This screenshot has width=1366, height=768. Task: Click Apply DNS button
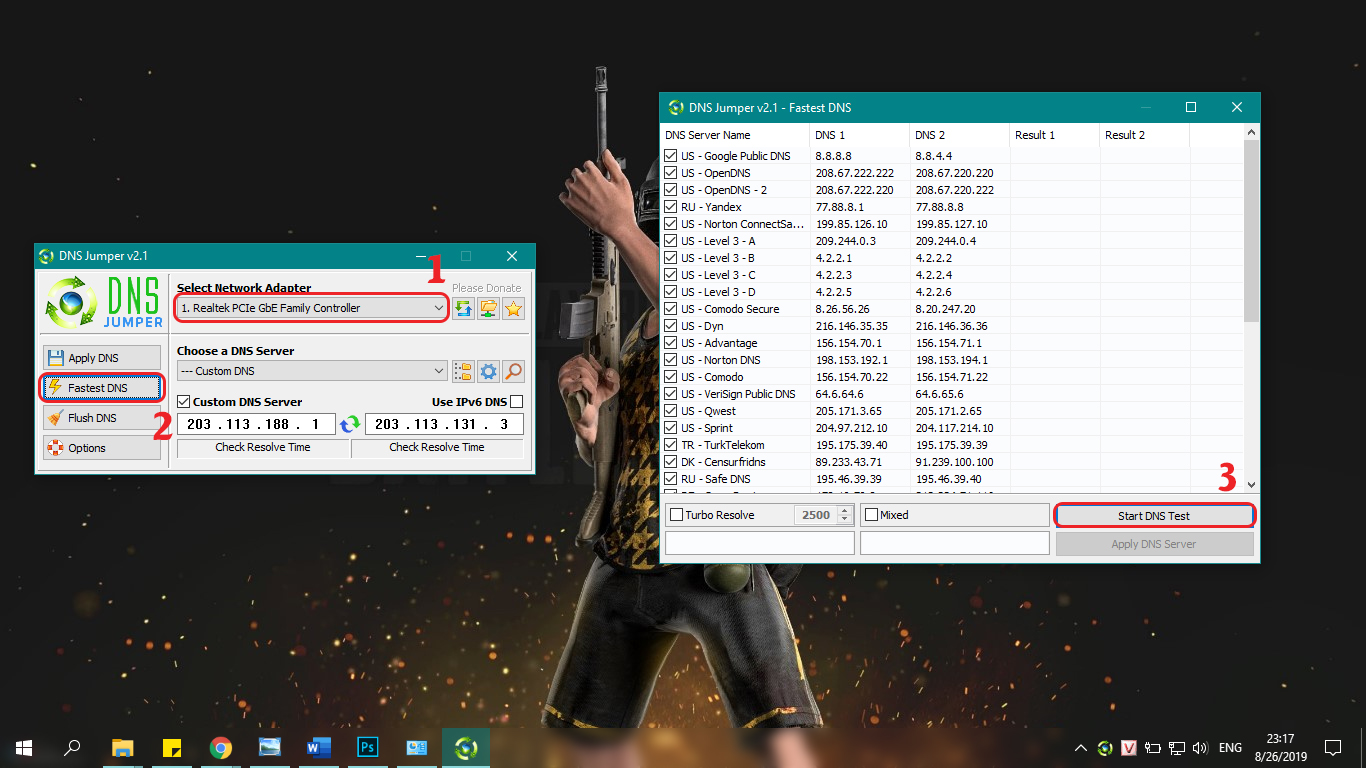tap(101, 357)
